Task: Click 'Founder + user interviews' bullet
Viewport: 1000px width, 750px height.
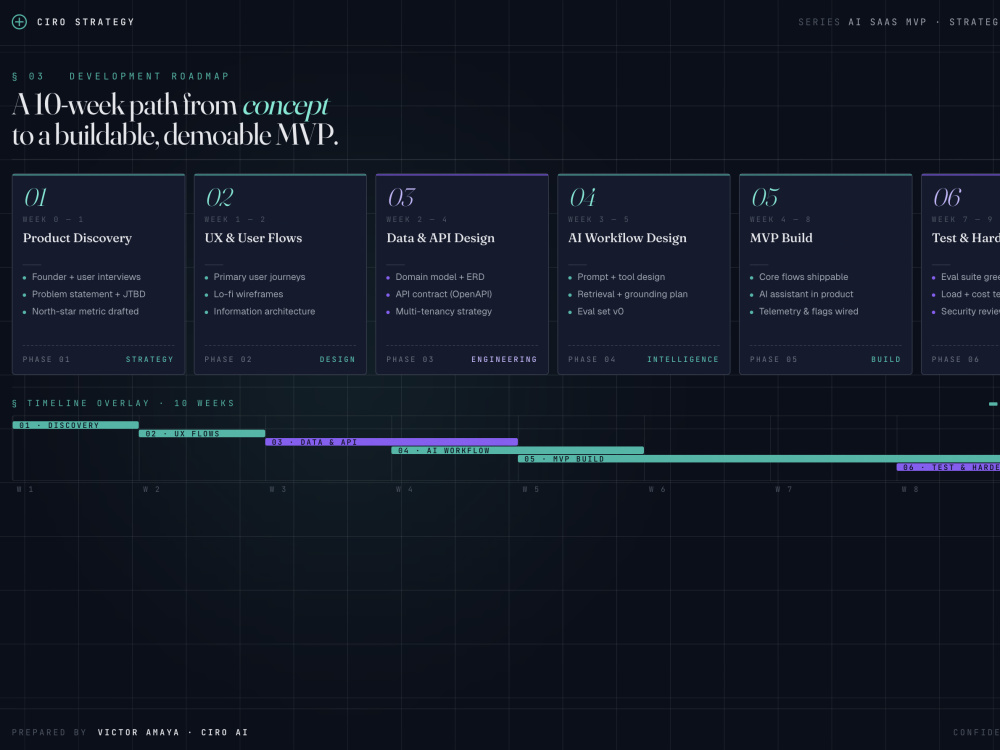Action: point(86,277)
